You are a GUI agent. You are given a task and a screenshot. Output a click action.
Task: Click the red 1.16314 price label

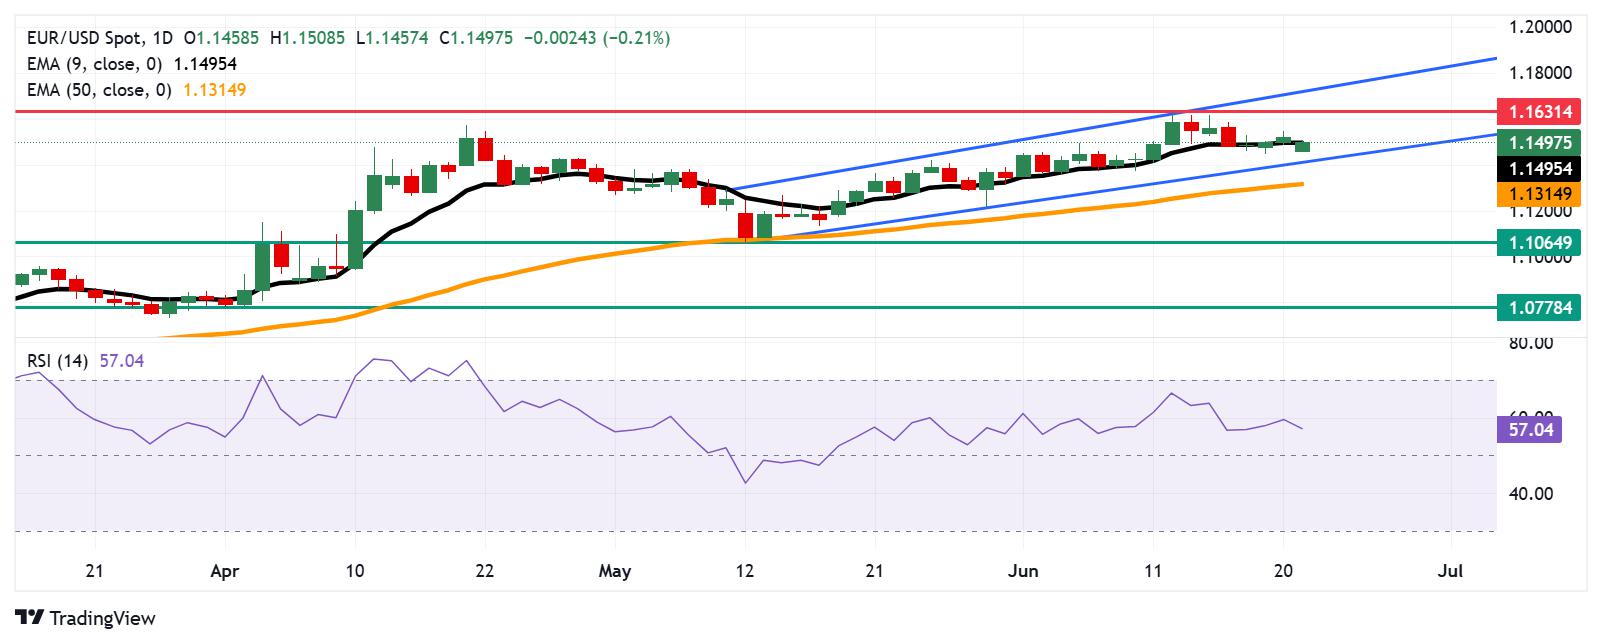(1539, 112)
